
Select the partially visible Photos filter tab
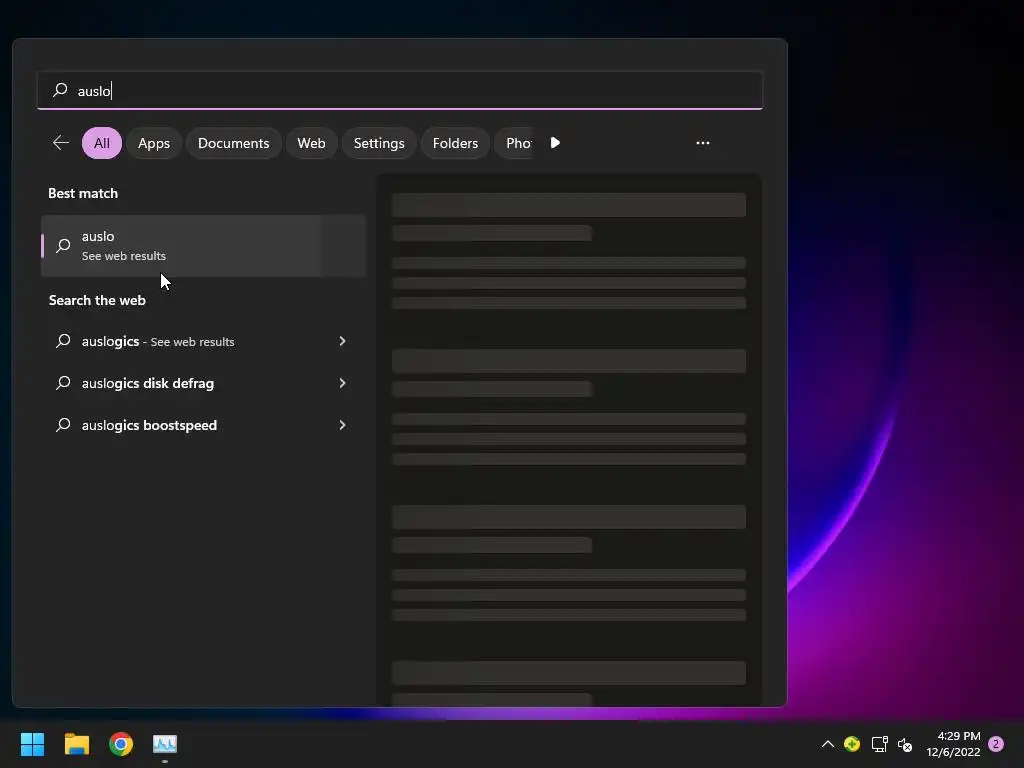[515, 143]
